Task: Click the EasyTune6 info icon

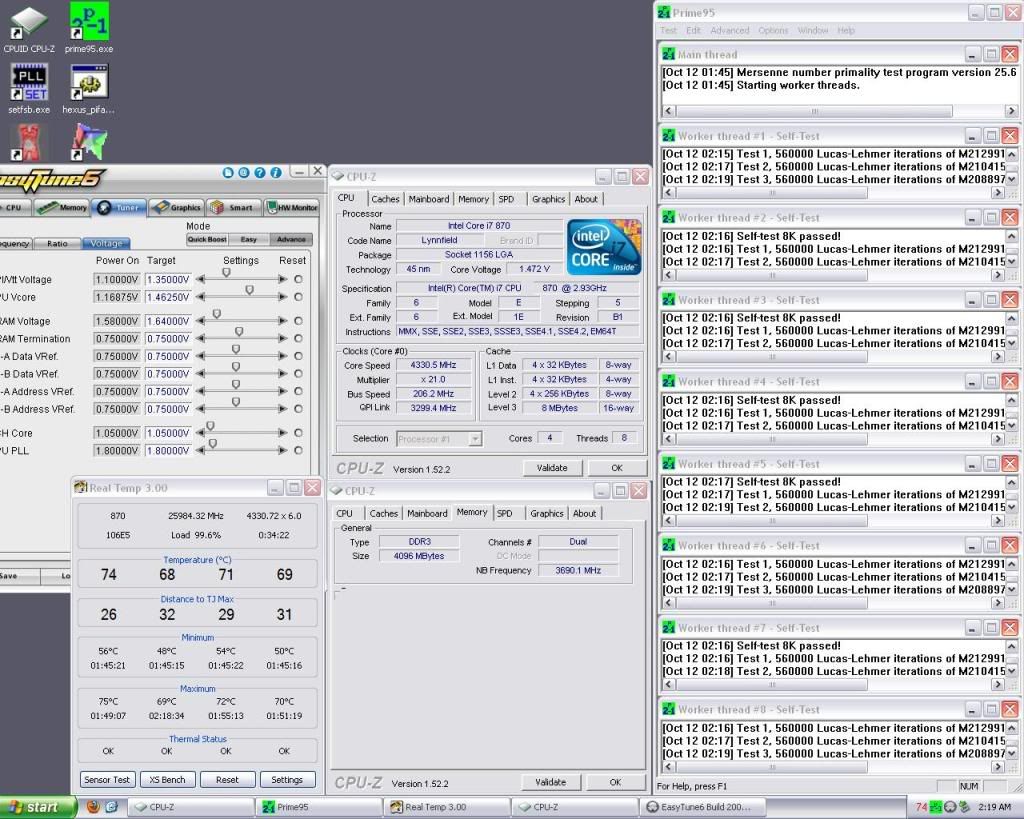Action: point(276,172)
